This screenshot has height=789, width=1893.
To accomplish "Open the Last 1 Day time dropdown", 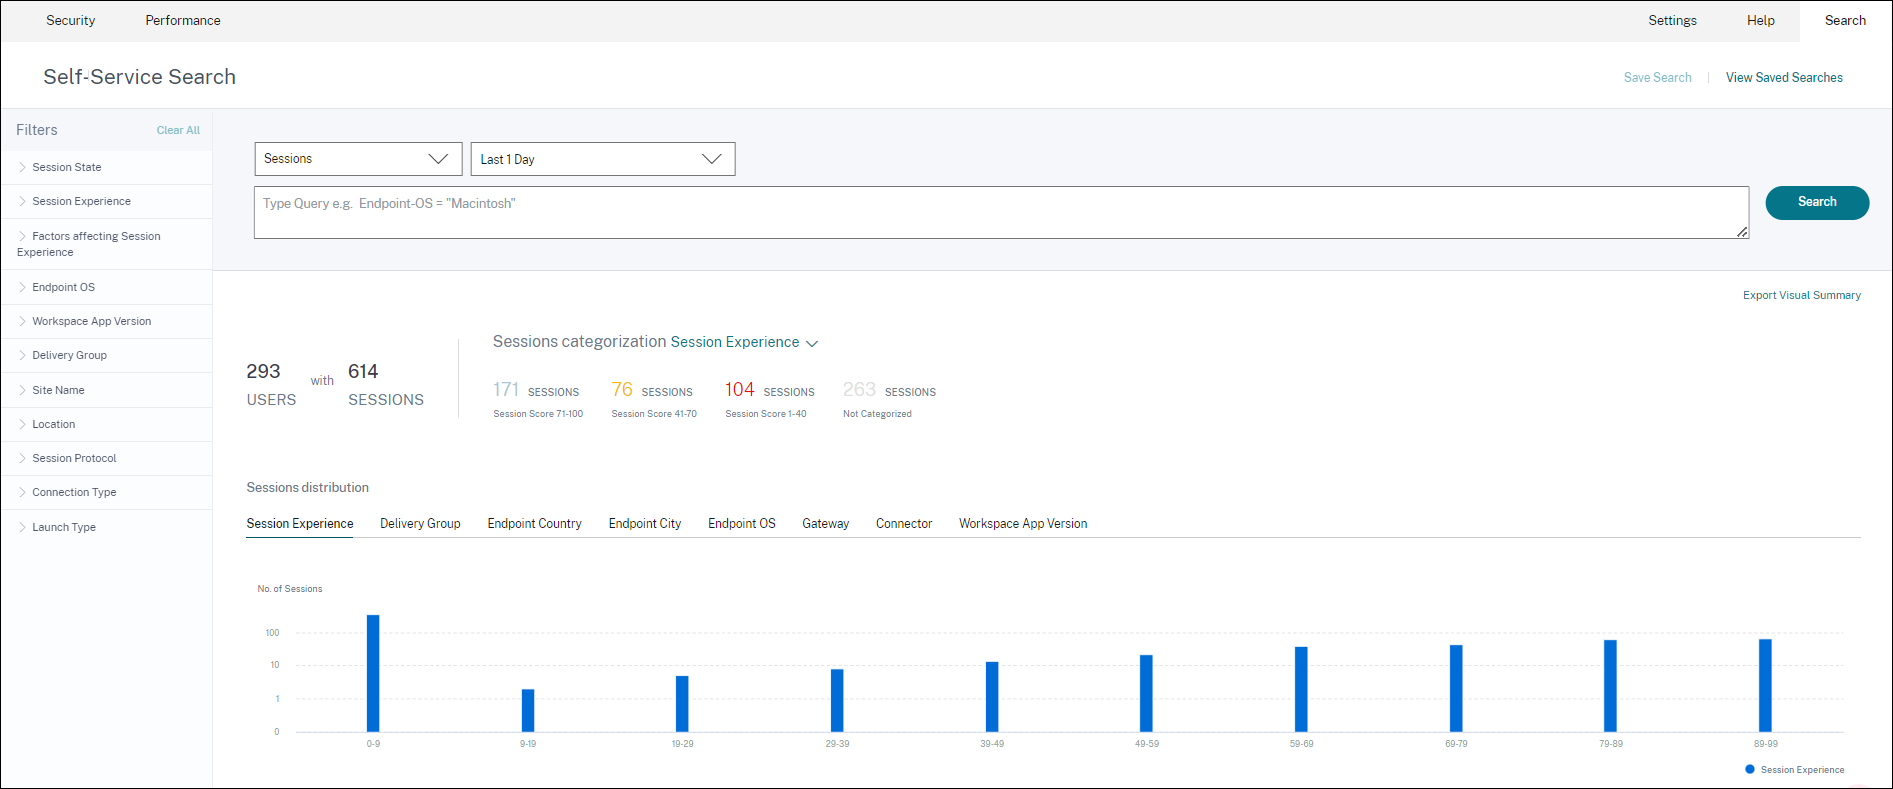I will pos(602,159).
